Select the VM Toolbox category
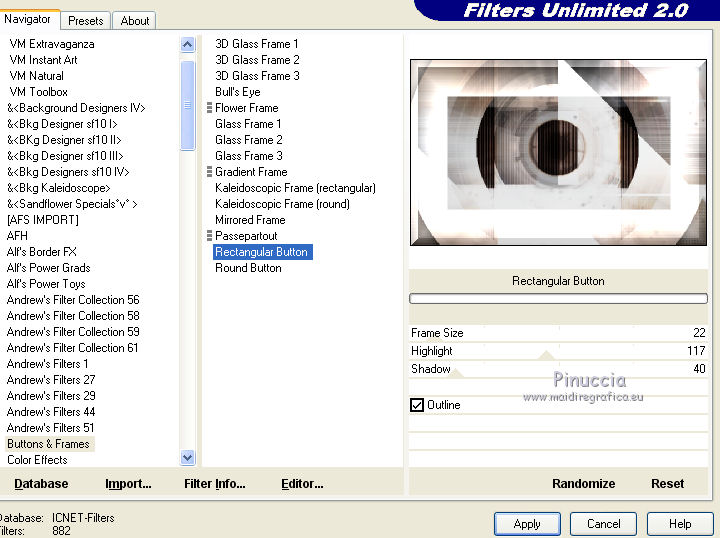The image size is (720, 538). click(39, 92)
